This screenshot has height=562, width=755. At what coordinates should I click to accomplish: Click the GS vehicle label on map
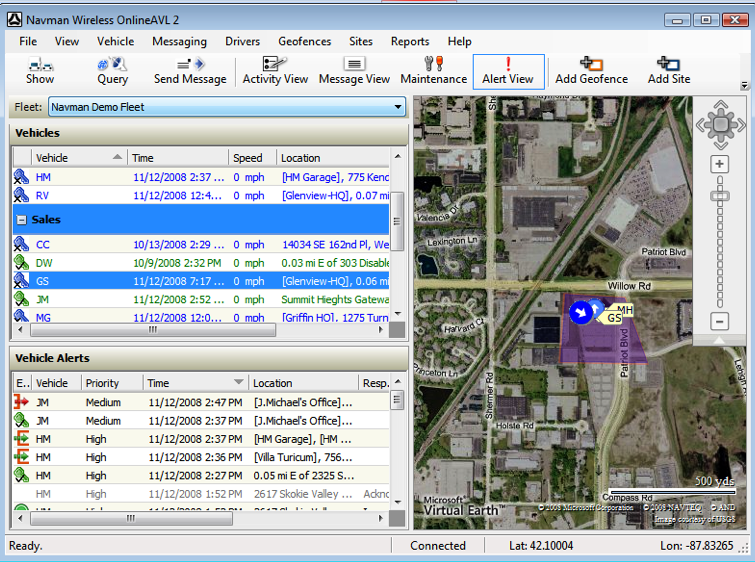tap(614, 318)
